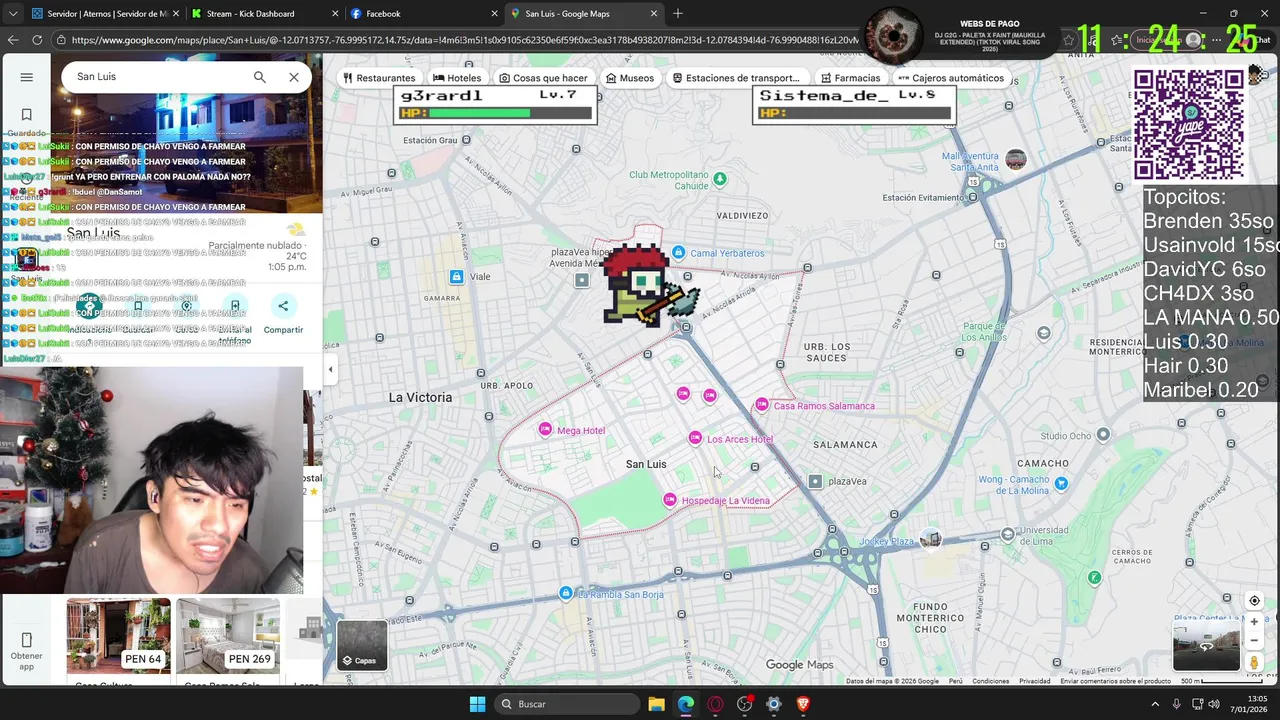This screenshot has width=1280, height=720.
Task: Click the Hospedaje La Videna pin
Action: pos(670,500)
